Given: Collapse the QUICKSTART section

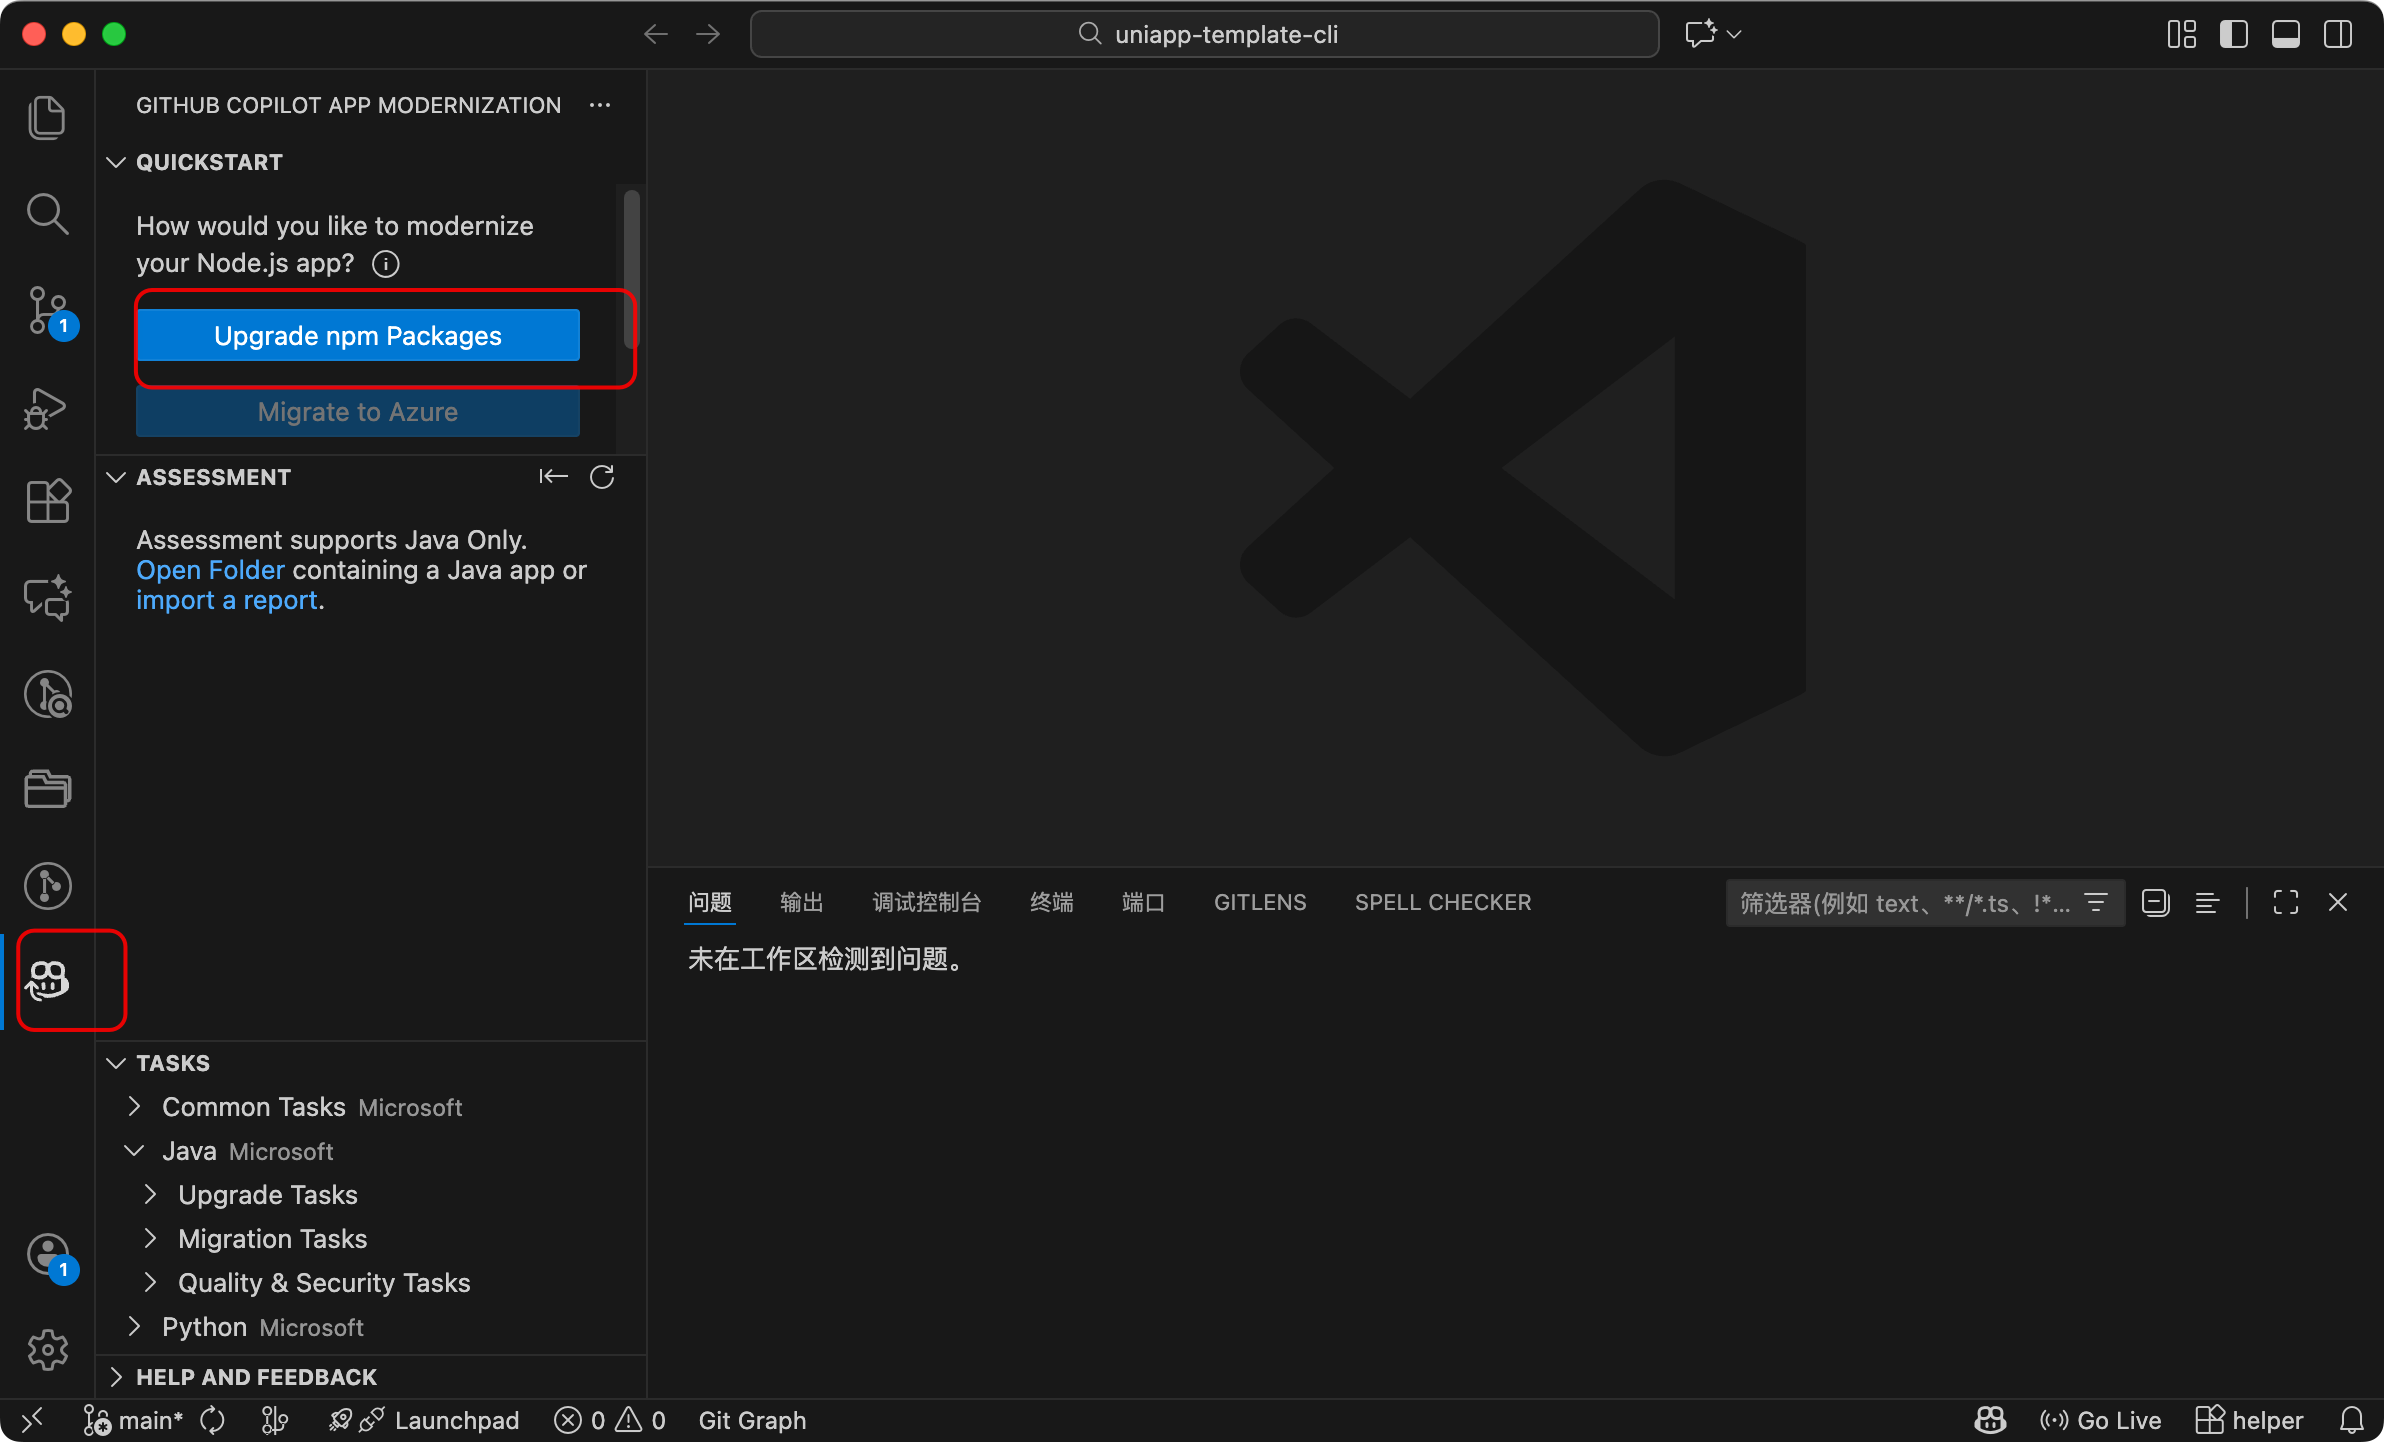Looking at the screenshot, I should click(209, 162).
